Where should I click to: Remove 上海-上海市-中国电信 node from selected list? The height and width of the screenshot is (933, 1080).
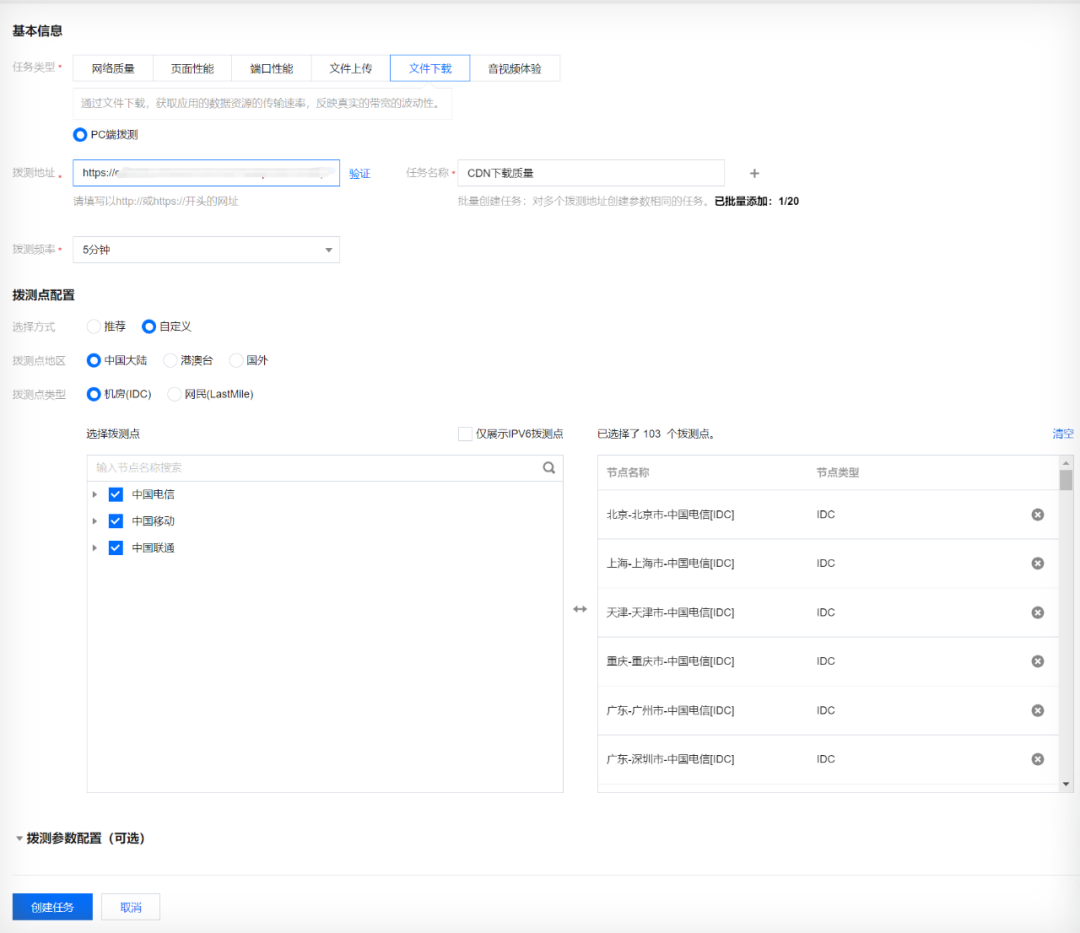click(1037, 563)
